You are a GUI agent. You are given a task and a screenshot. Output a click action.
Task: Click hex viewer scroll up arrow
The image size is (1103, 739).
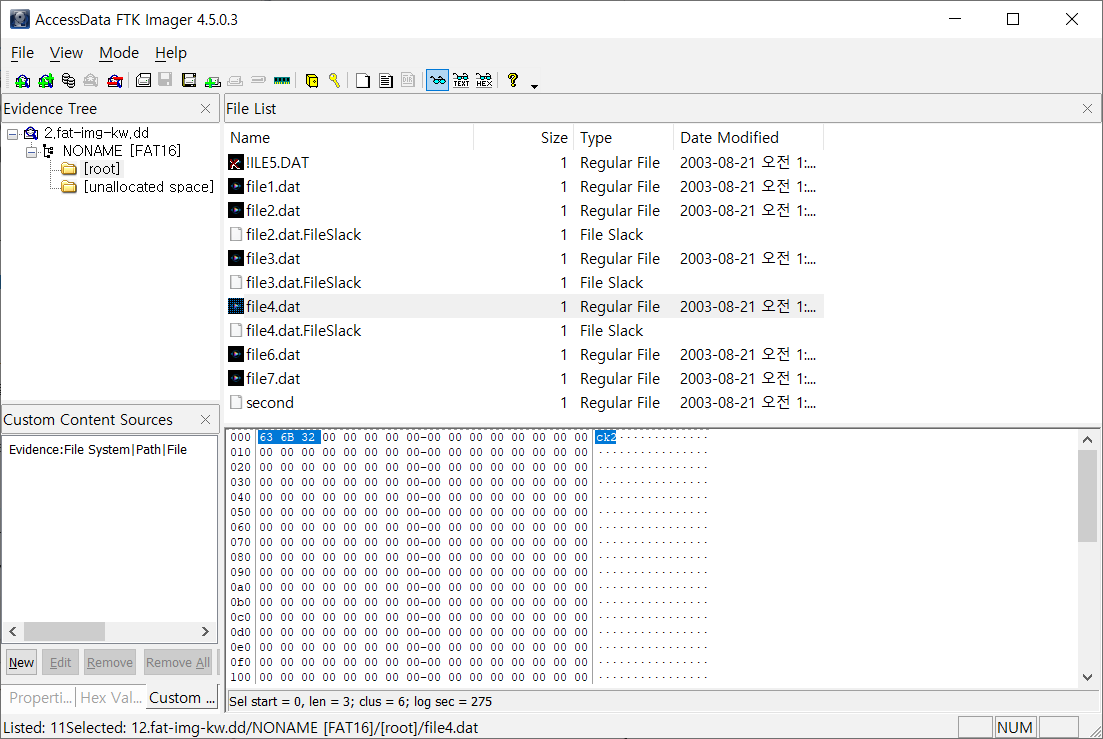coord(1088,439)
